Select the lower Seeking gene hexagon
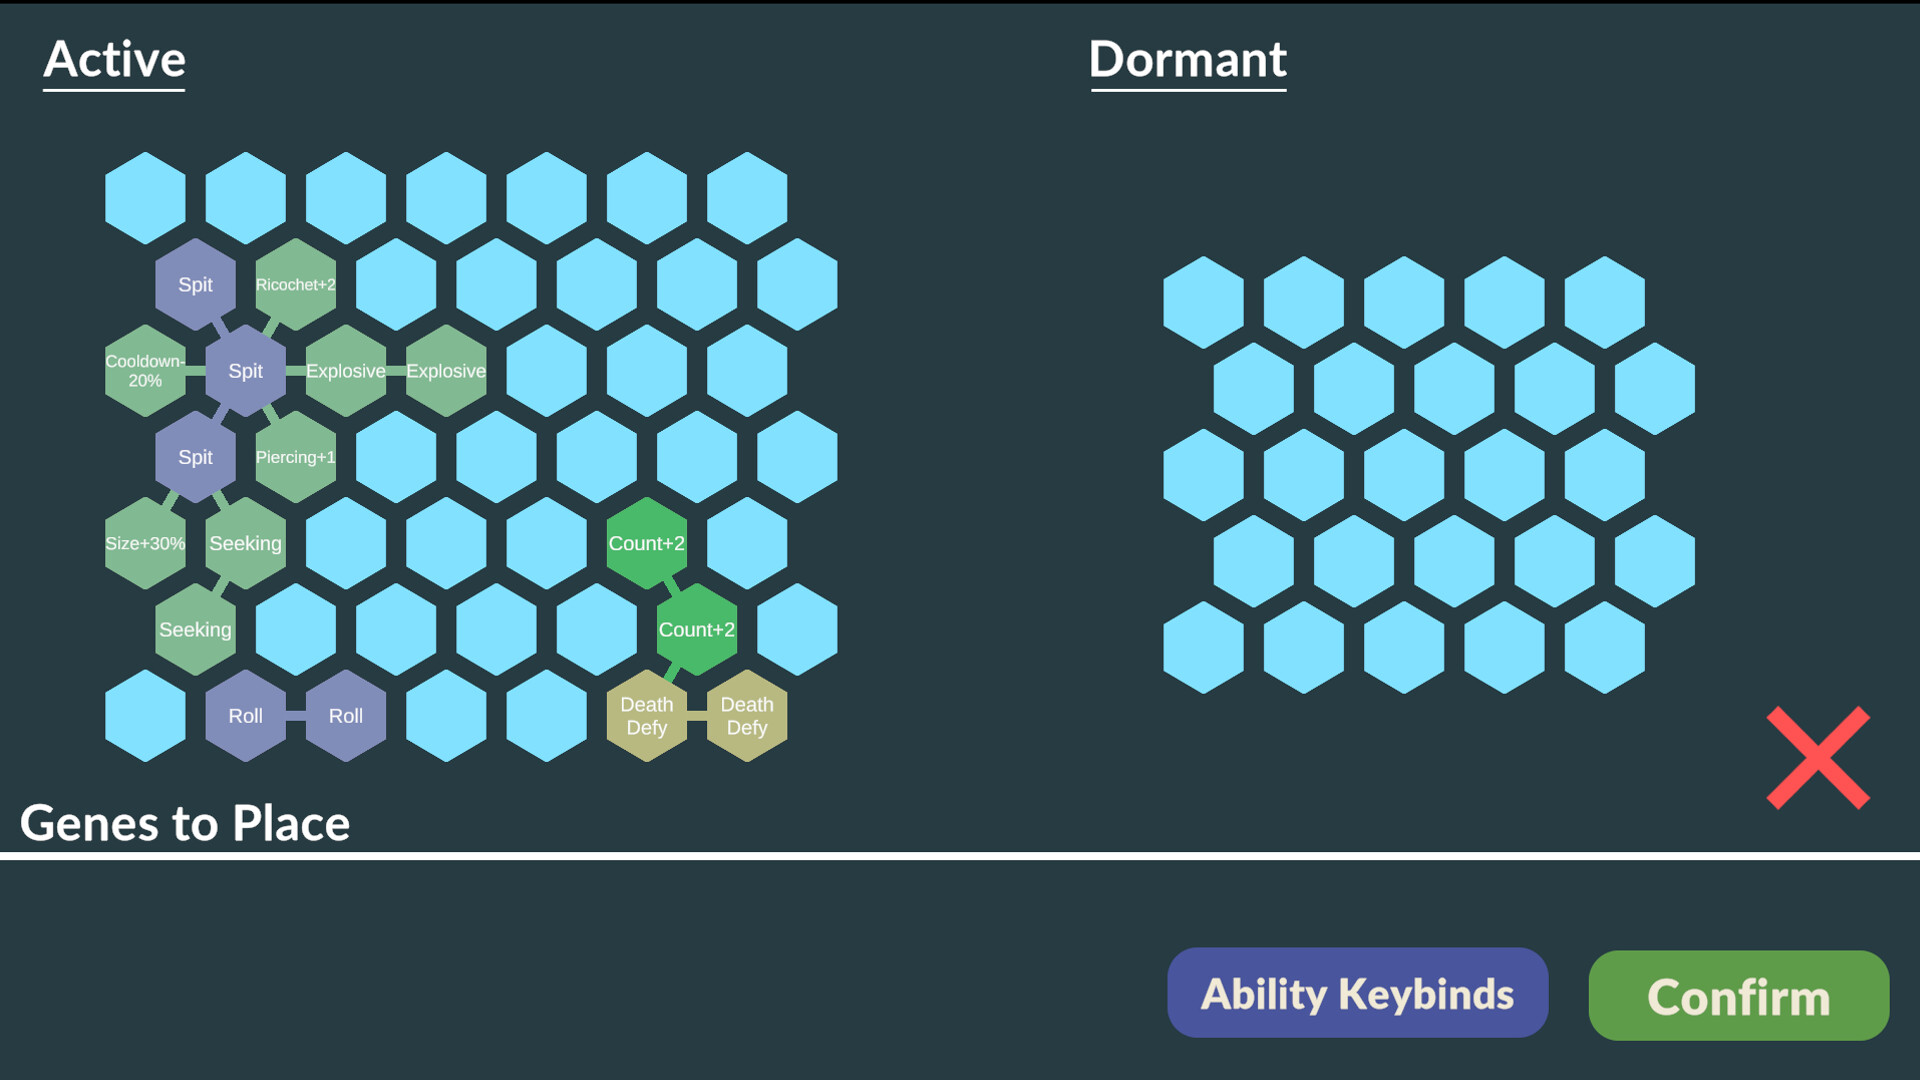The height and width of the screenshot is (1080, 1920). pos(195,630)
